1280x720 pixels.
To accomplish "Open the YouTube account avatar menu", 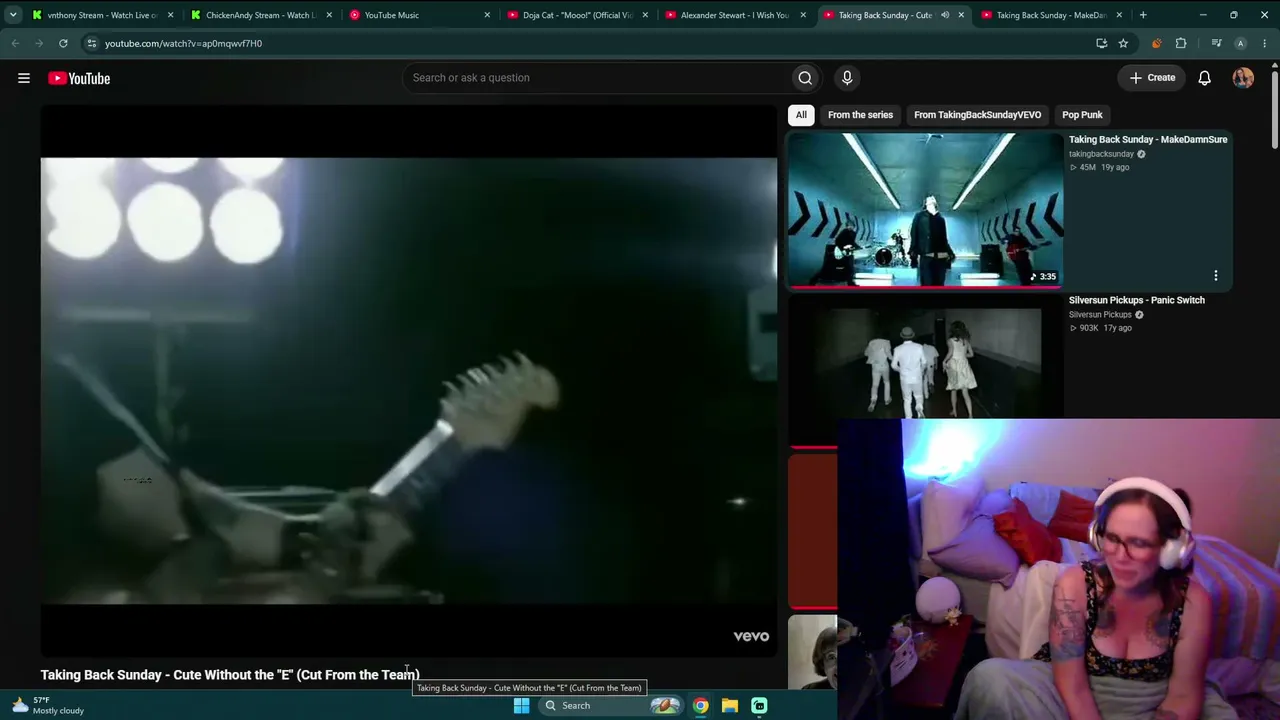I will (1243, 78).
